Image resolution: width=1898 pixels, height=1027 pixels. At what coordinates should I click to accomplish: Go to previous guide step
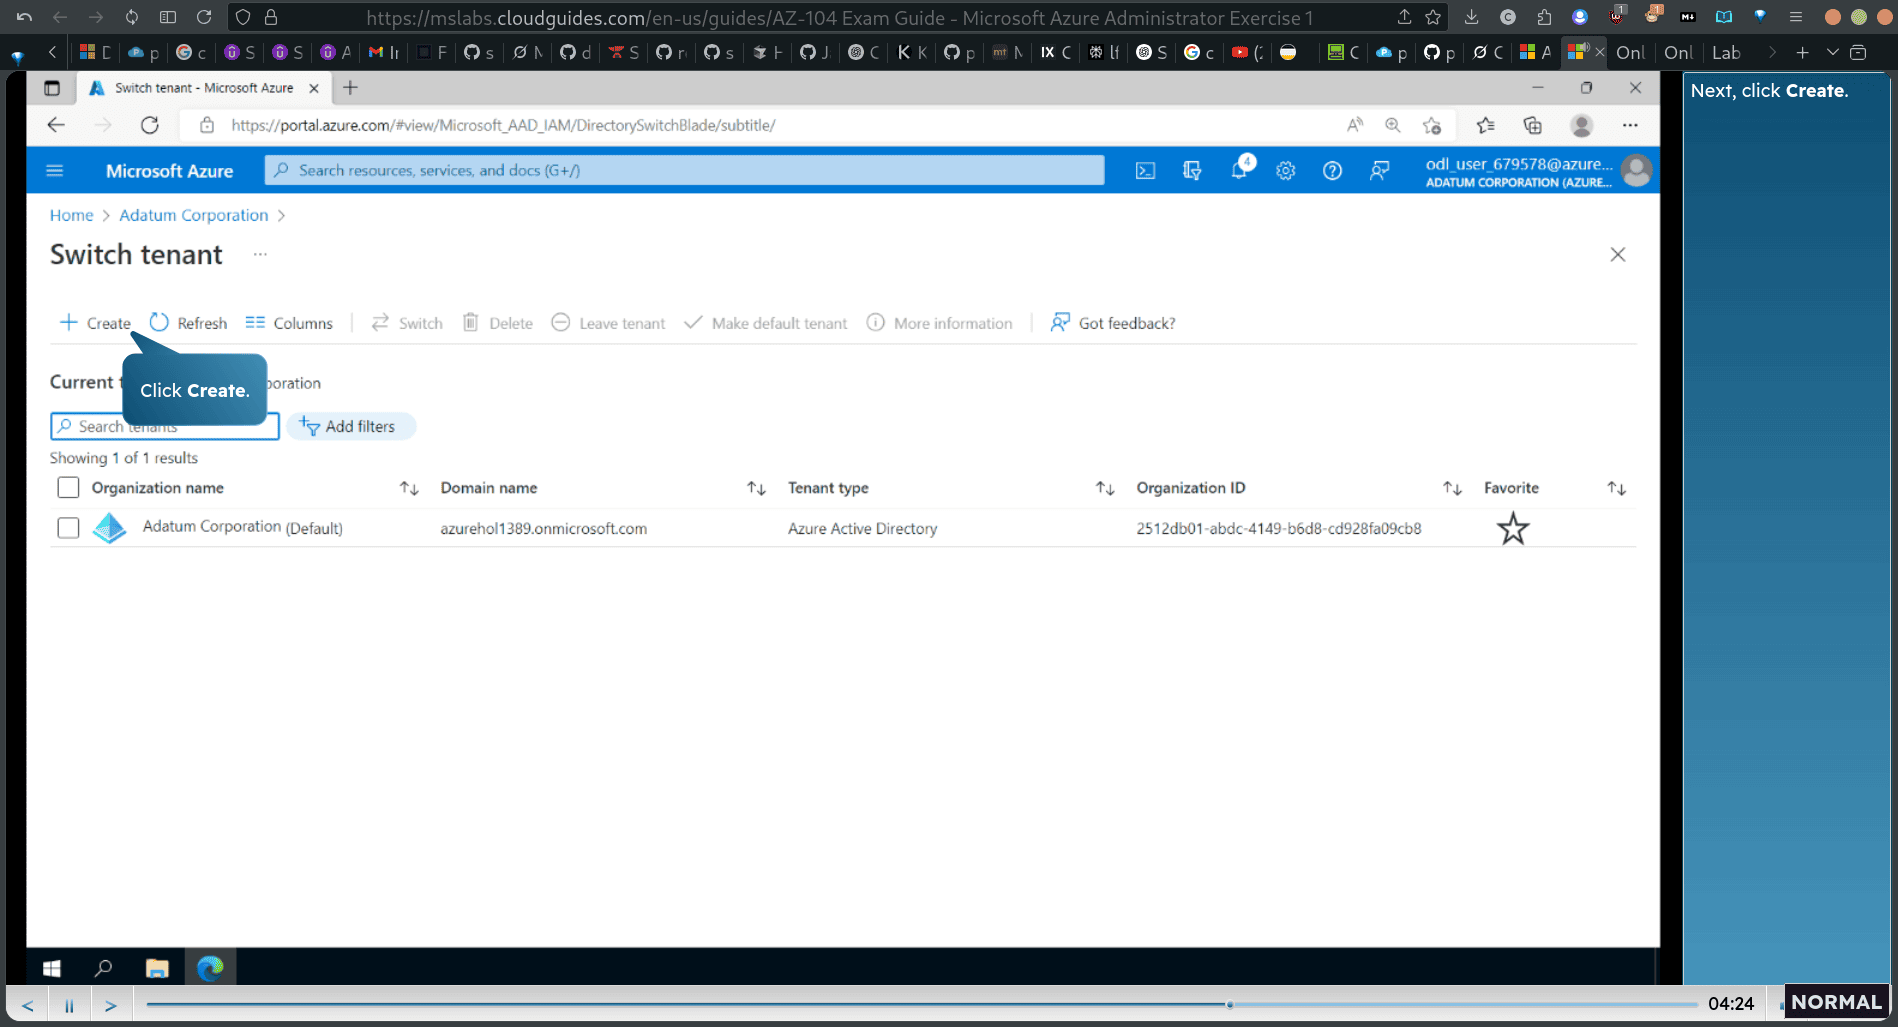(27, 1005)
